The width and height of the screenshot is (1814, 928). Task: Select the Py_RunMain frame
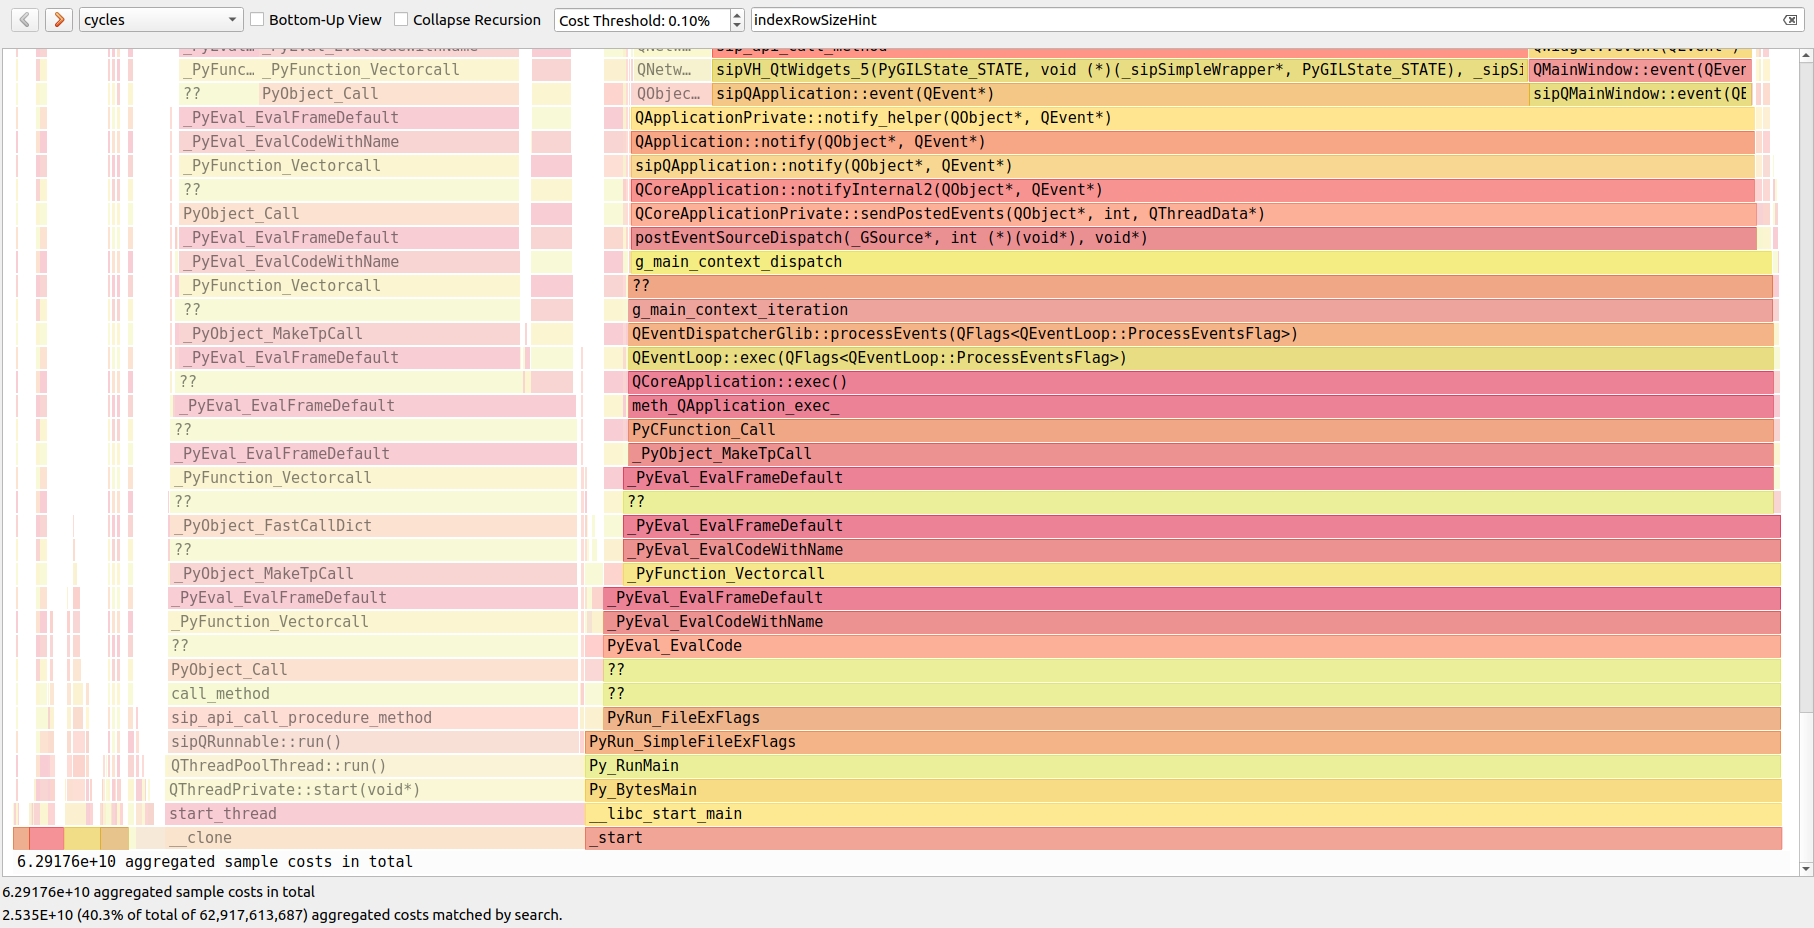coord(1183,766)
